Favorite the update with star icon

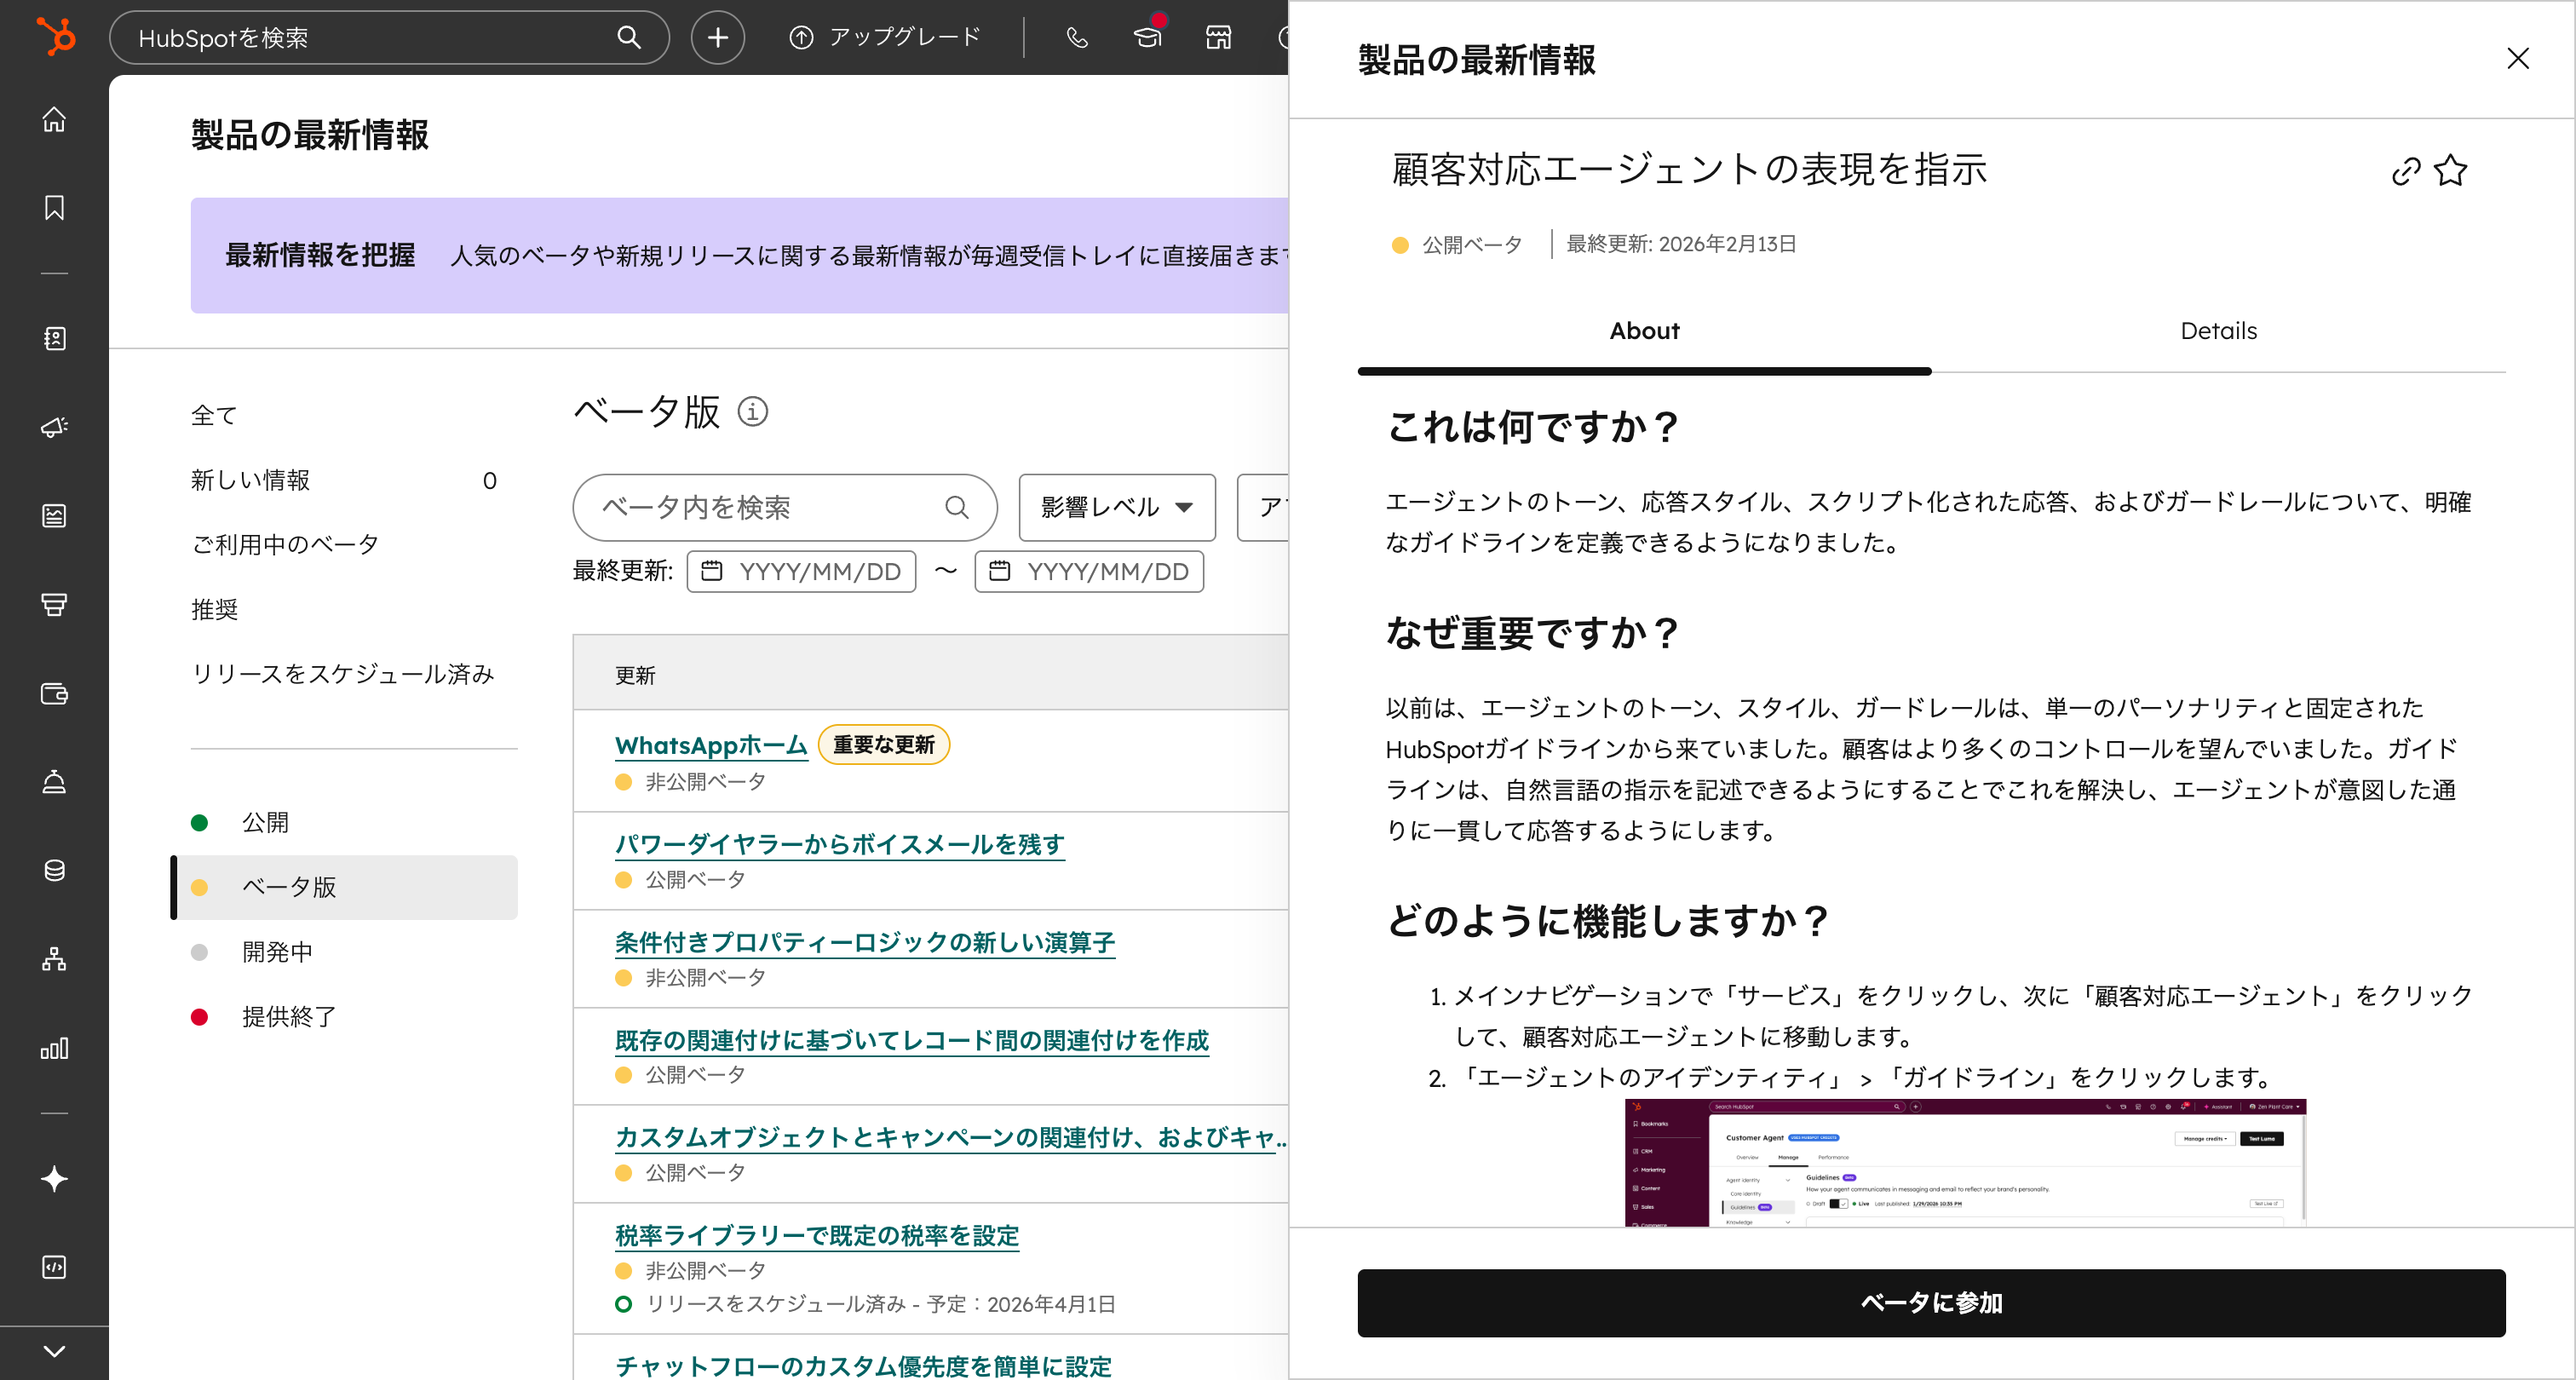point(2450,171)
